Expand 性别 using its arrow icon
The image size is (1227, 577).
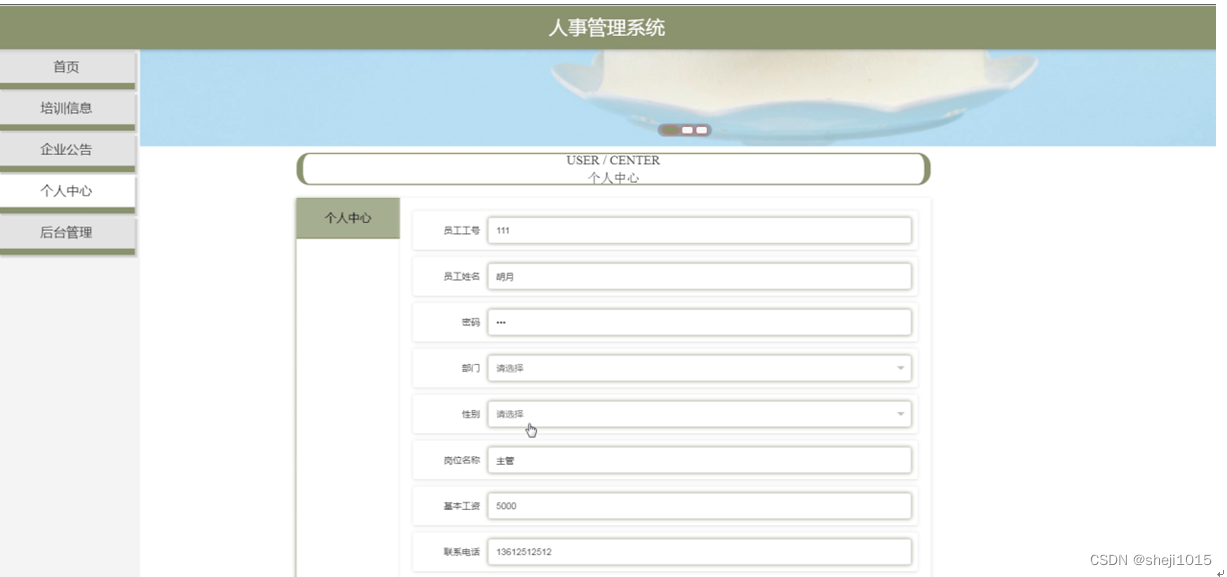coord(900,414)
